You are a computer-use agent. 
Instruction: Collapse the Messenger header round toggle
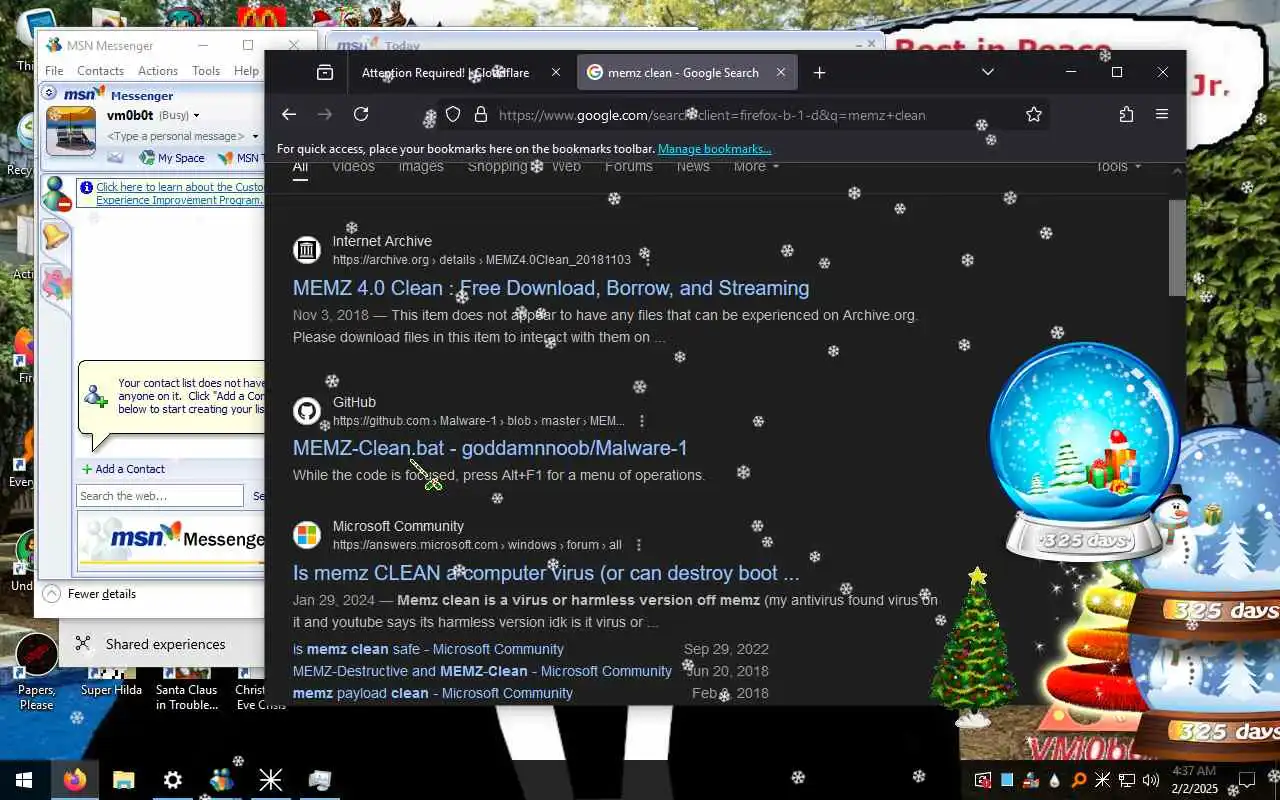click(48, 93)
